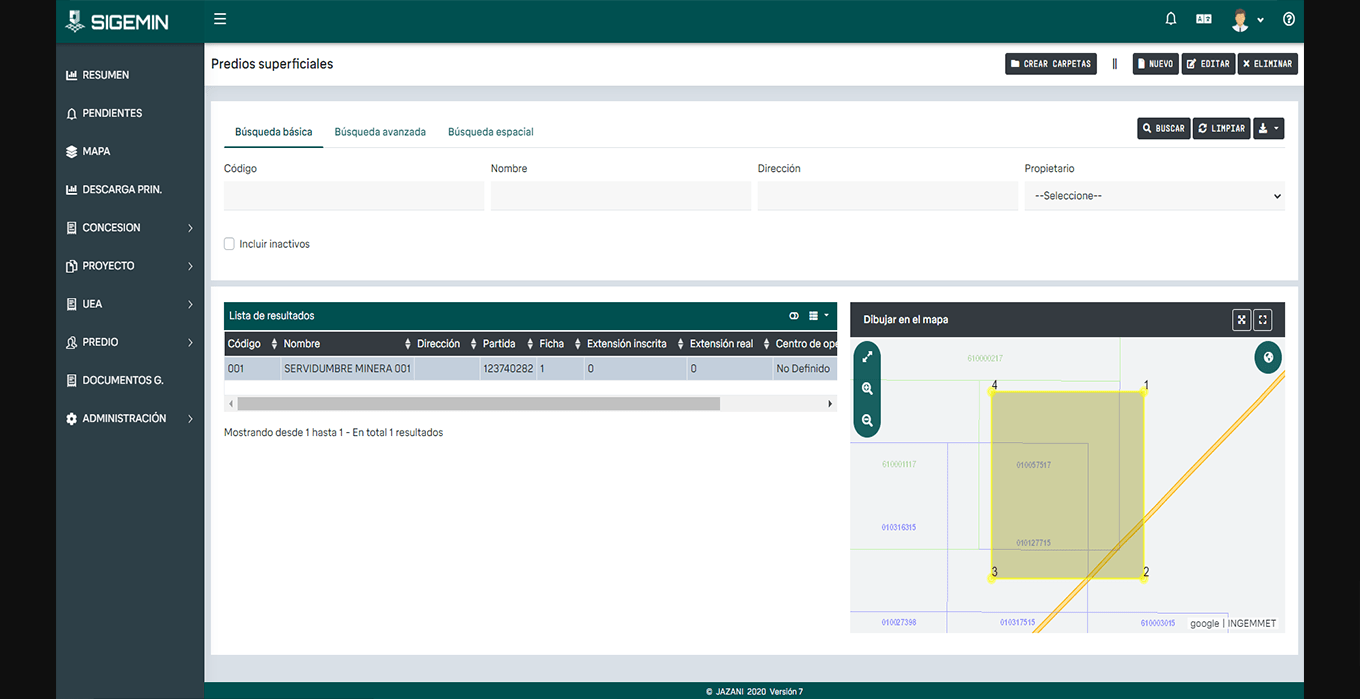This screenshot has width=1360, height=699.
Task: Zoom in on the map
Action: [x=867, y=389]
